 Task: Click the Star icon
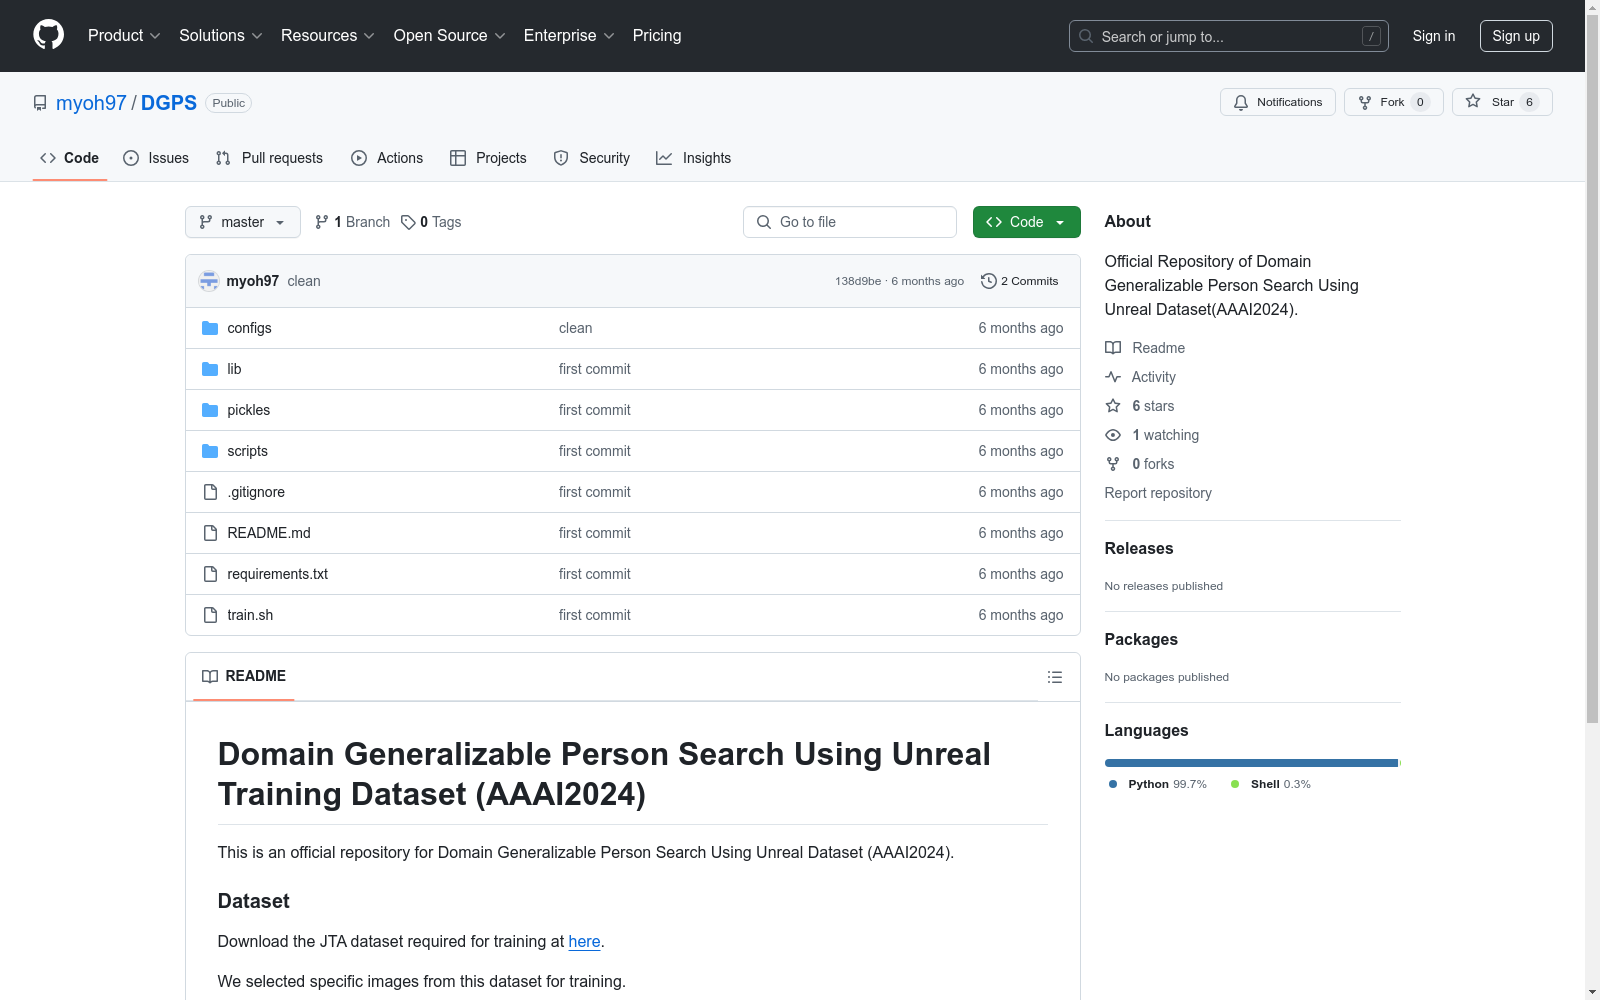pos(1473,101)
